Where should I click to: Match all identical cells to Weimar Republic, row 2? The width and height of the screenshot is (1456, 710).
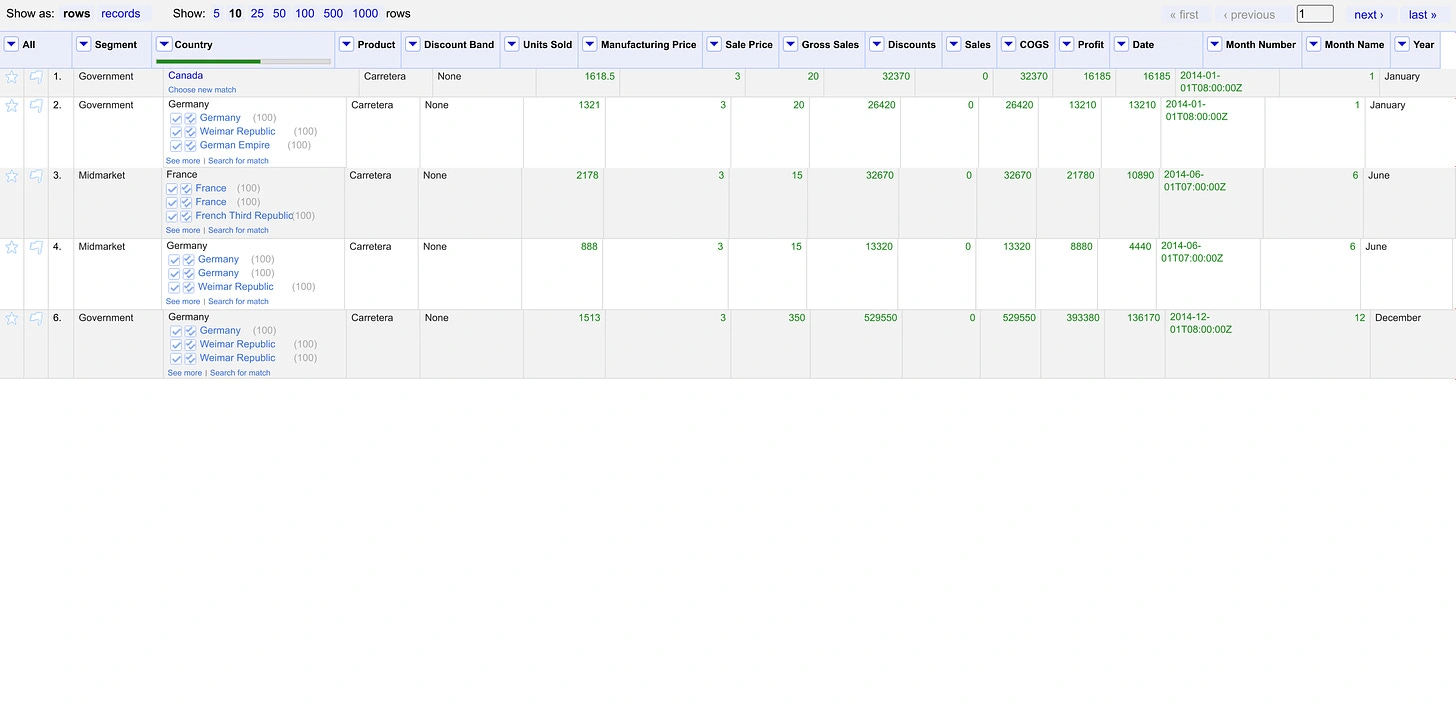[x=190, y=132]
